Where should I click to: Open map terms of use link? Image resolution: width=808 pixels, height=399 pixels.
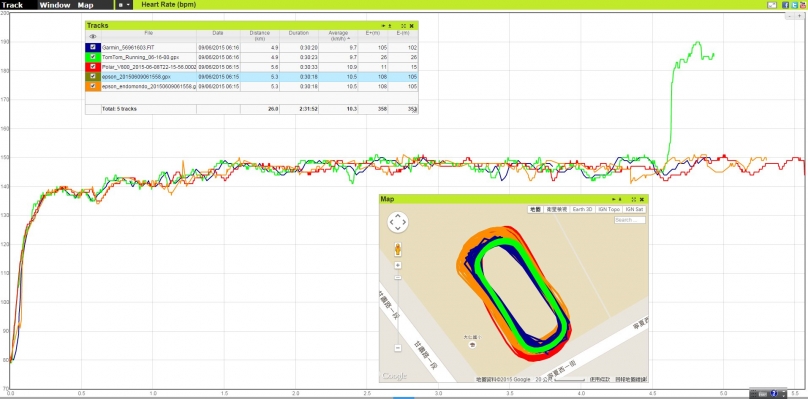pos(600,379)
